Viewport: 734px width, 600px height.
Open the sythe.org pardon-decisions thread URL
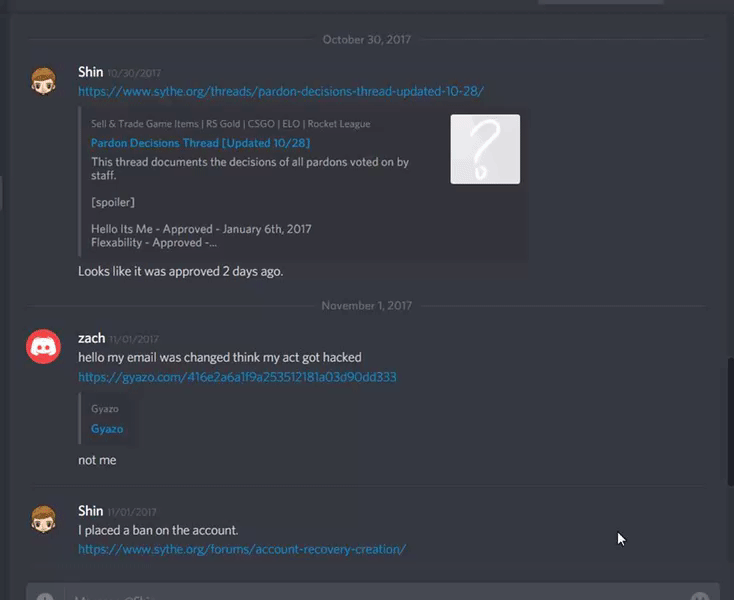[281, 91]
